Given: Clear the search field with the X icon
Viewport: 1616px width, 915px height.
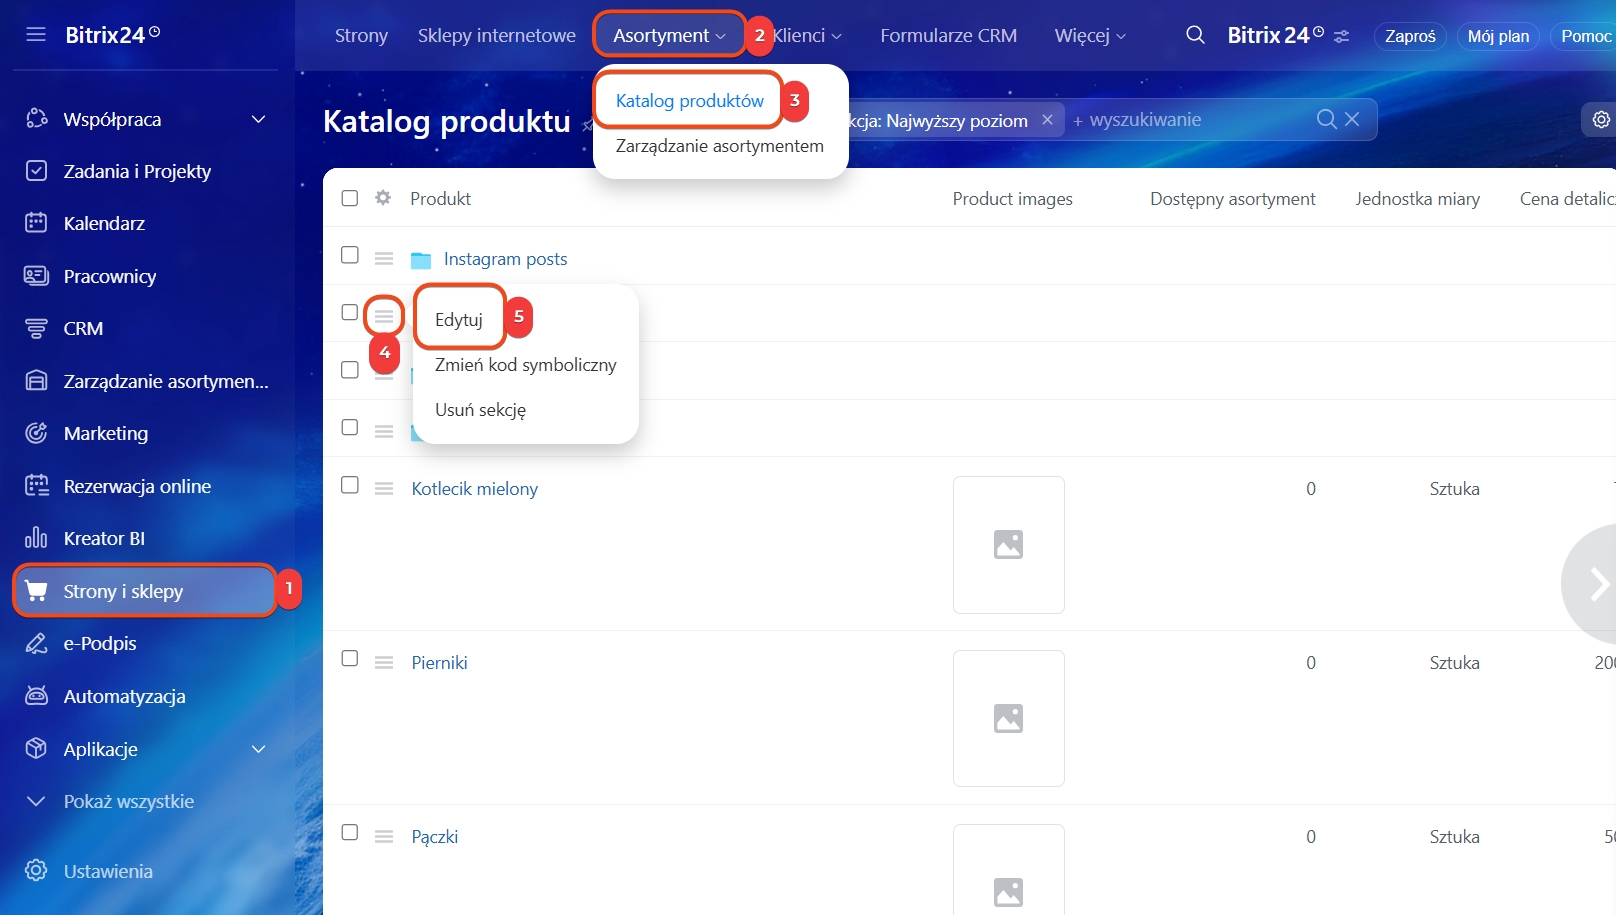Looking at the screenshot, I should tap(1352, 120).
